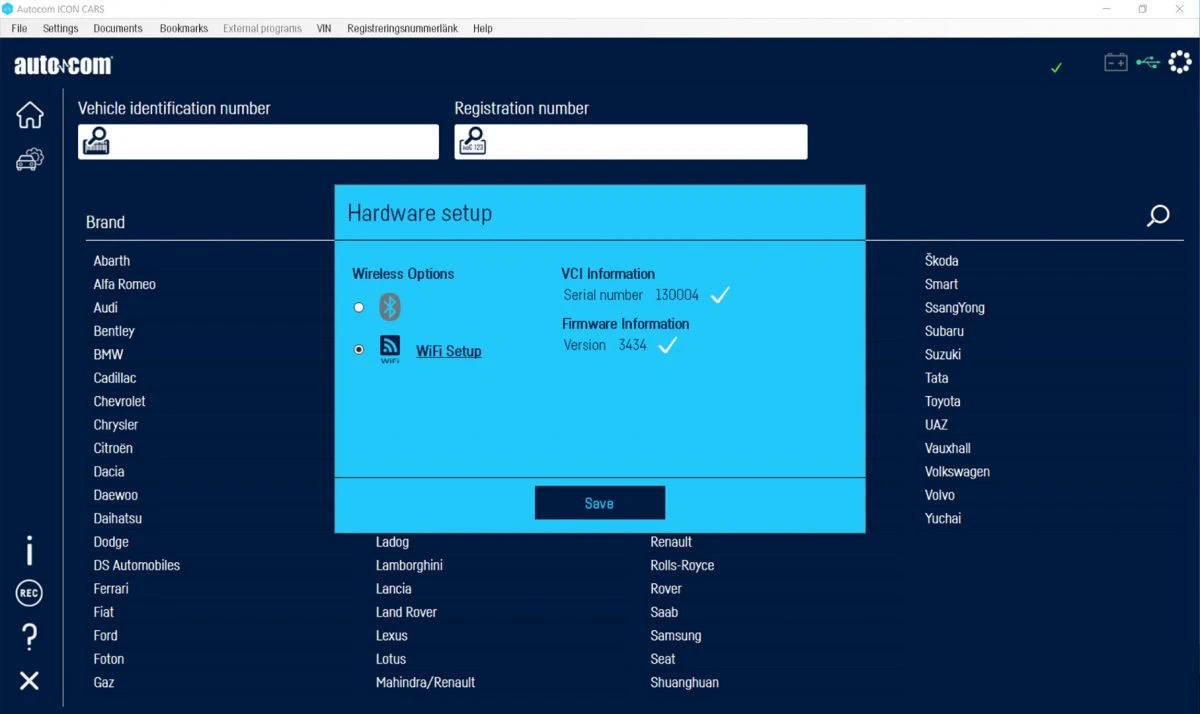The image size is (1200, 714).
Task: Select the Renault brand
Action: [671, 542]
